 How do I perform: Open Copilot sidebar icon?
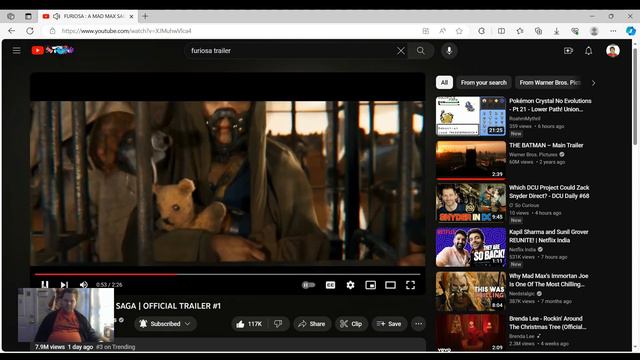(631, 31)
